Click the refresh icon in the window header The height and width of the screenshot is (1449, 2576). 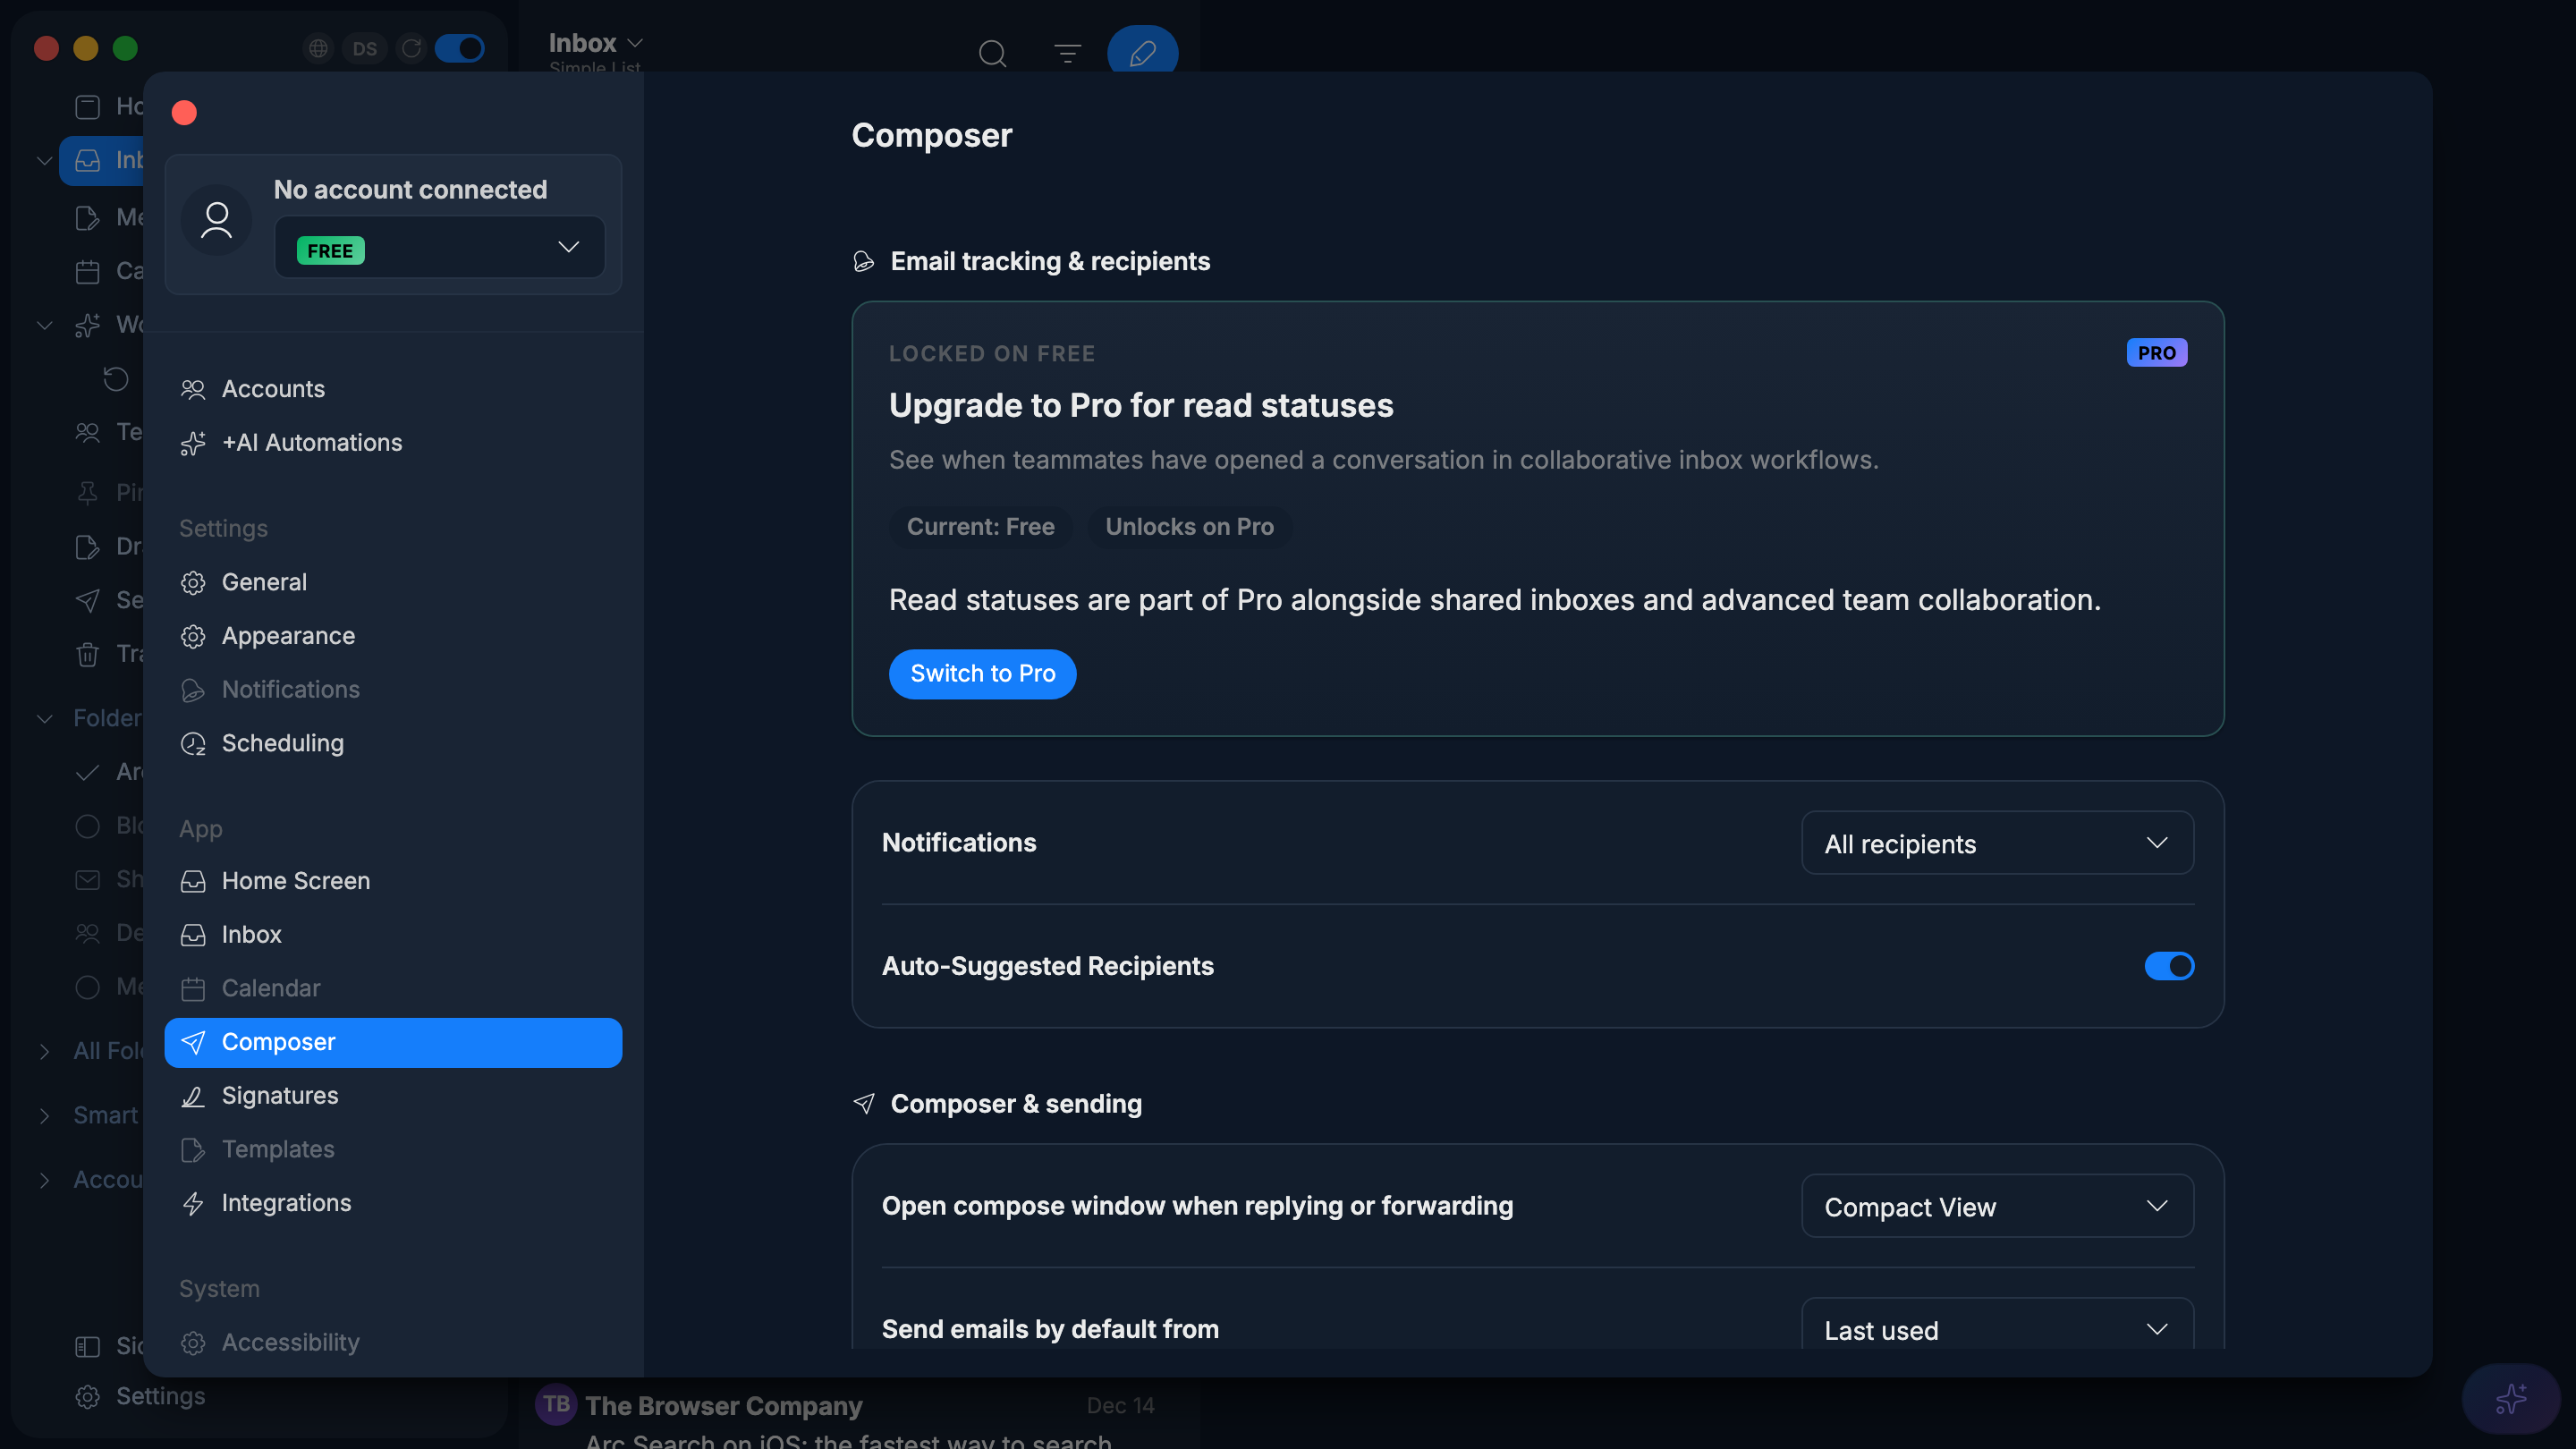tap(411, 48)
